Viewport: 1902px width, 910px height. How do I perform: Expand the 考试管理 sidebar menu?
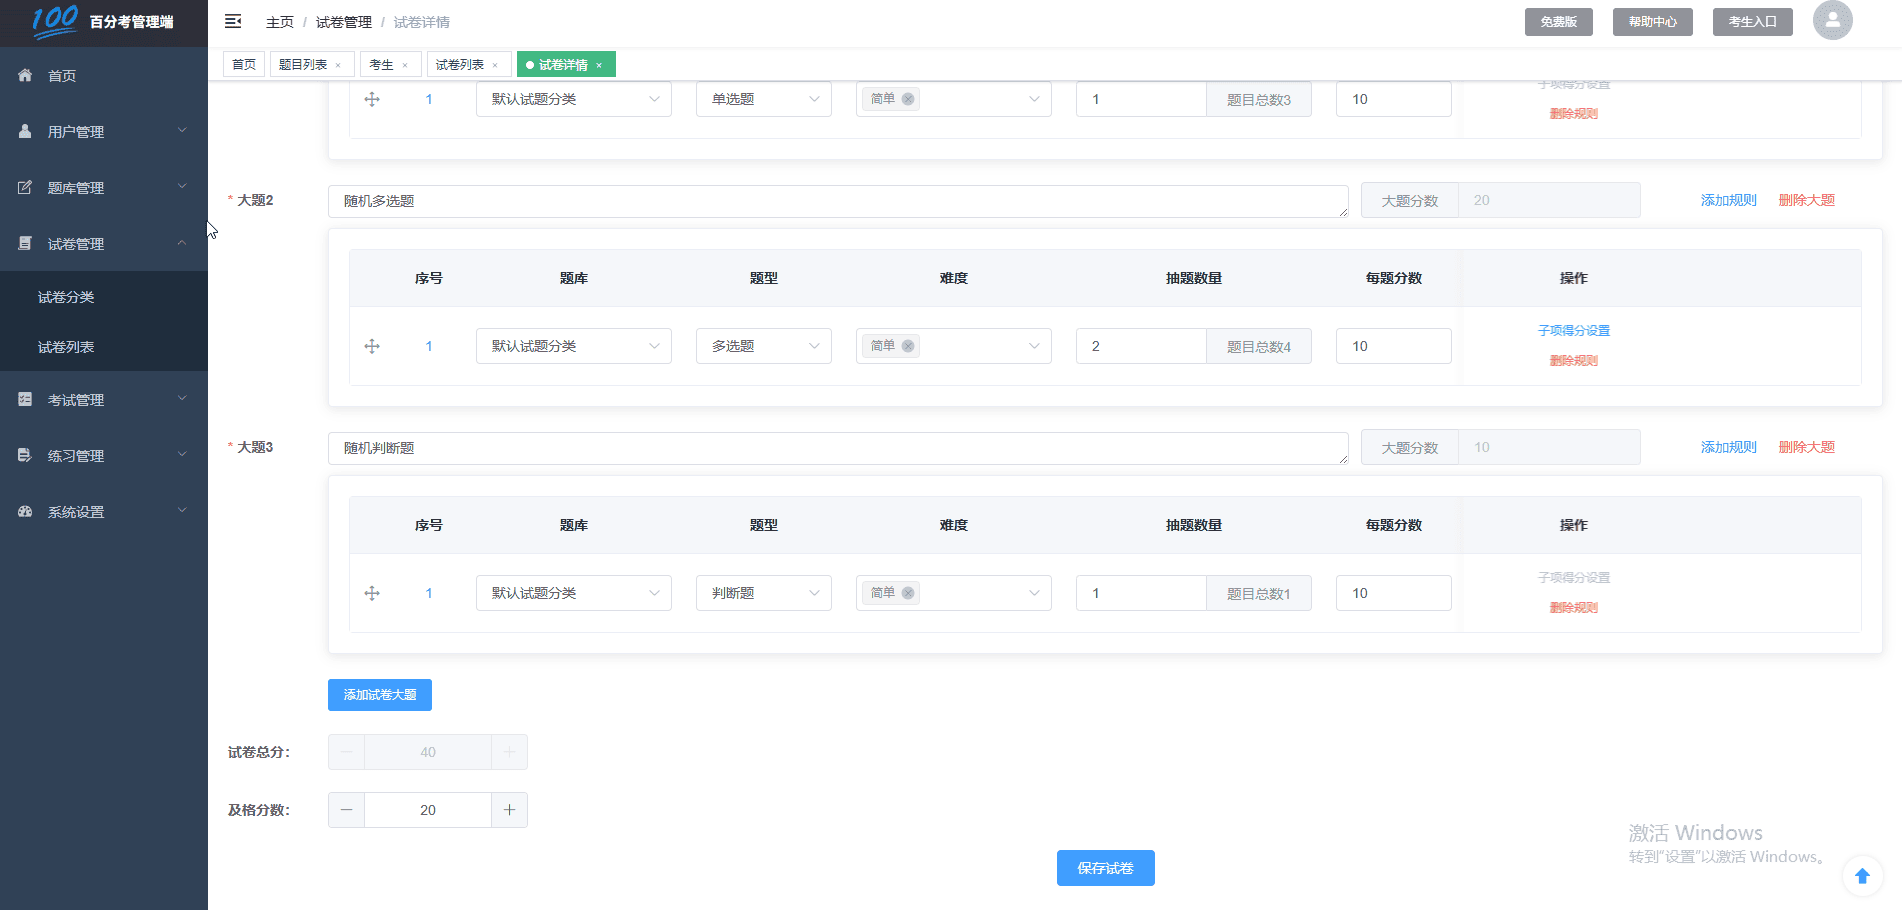click(104, 400)
